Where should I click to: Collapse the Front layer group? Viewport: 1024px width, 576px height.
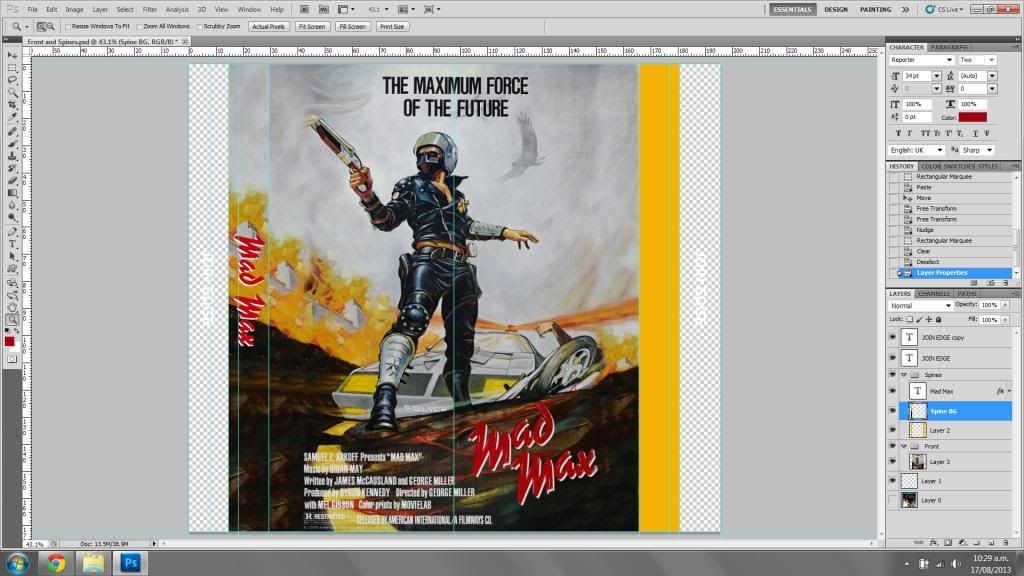pyautogui.click(x=904, y=446)
